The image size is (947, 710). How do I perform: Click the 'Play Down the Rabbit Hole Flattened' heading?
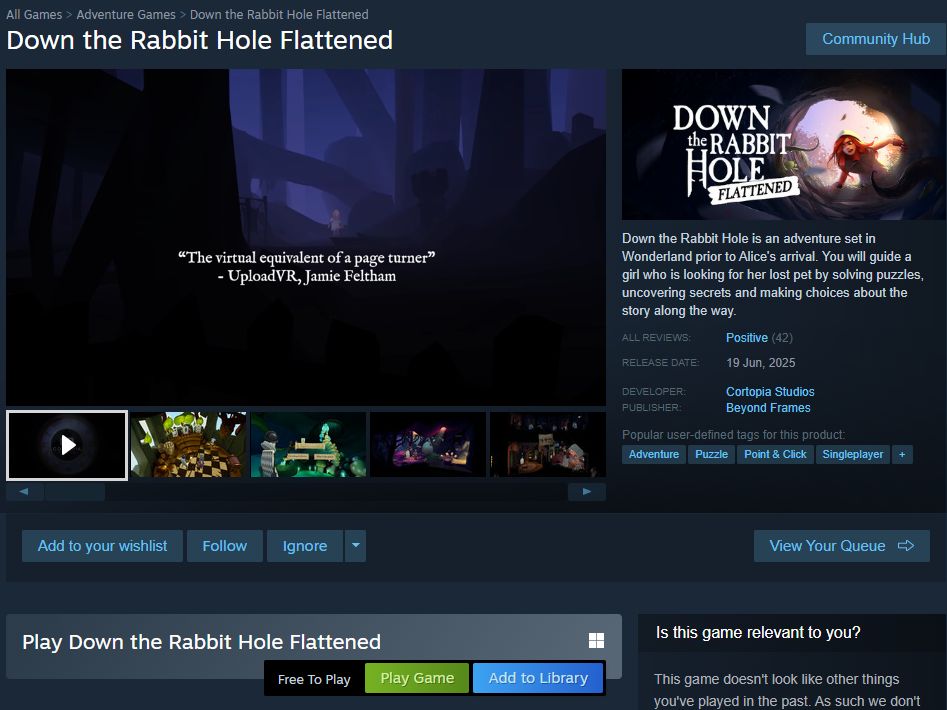(x=202, y=642)
